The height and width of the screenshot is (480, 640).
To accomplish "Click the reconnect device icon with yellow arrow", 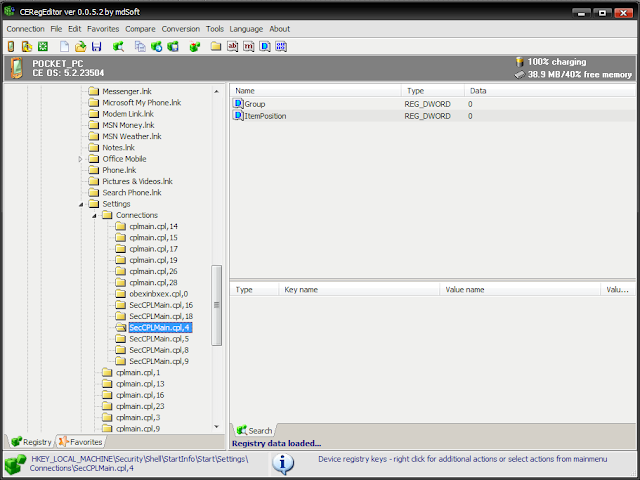I will tap(27, 47).
